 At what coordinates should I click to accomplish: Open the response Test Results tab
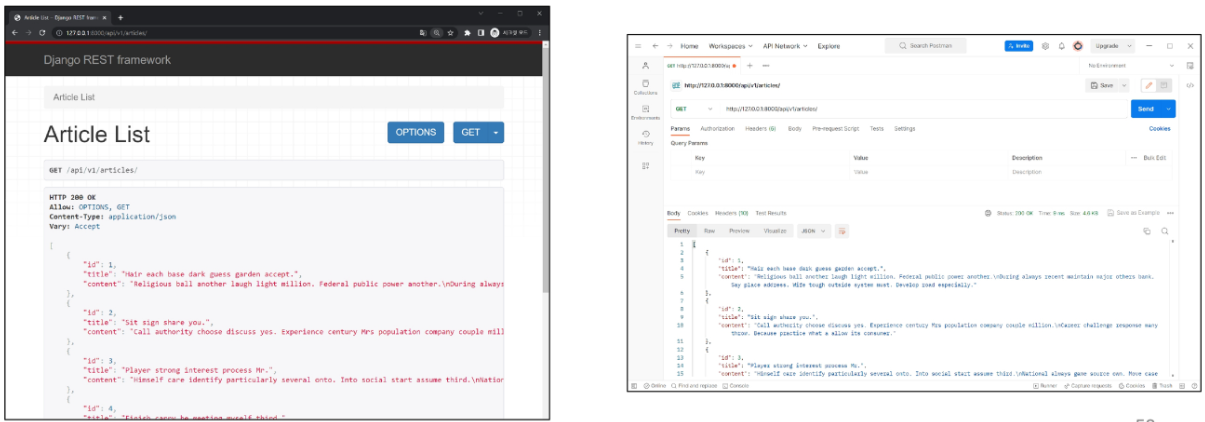point(770,213)
